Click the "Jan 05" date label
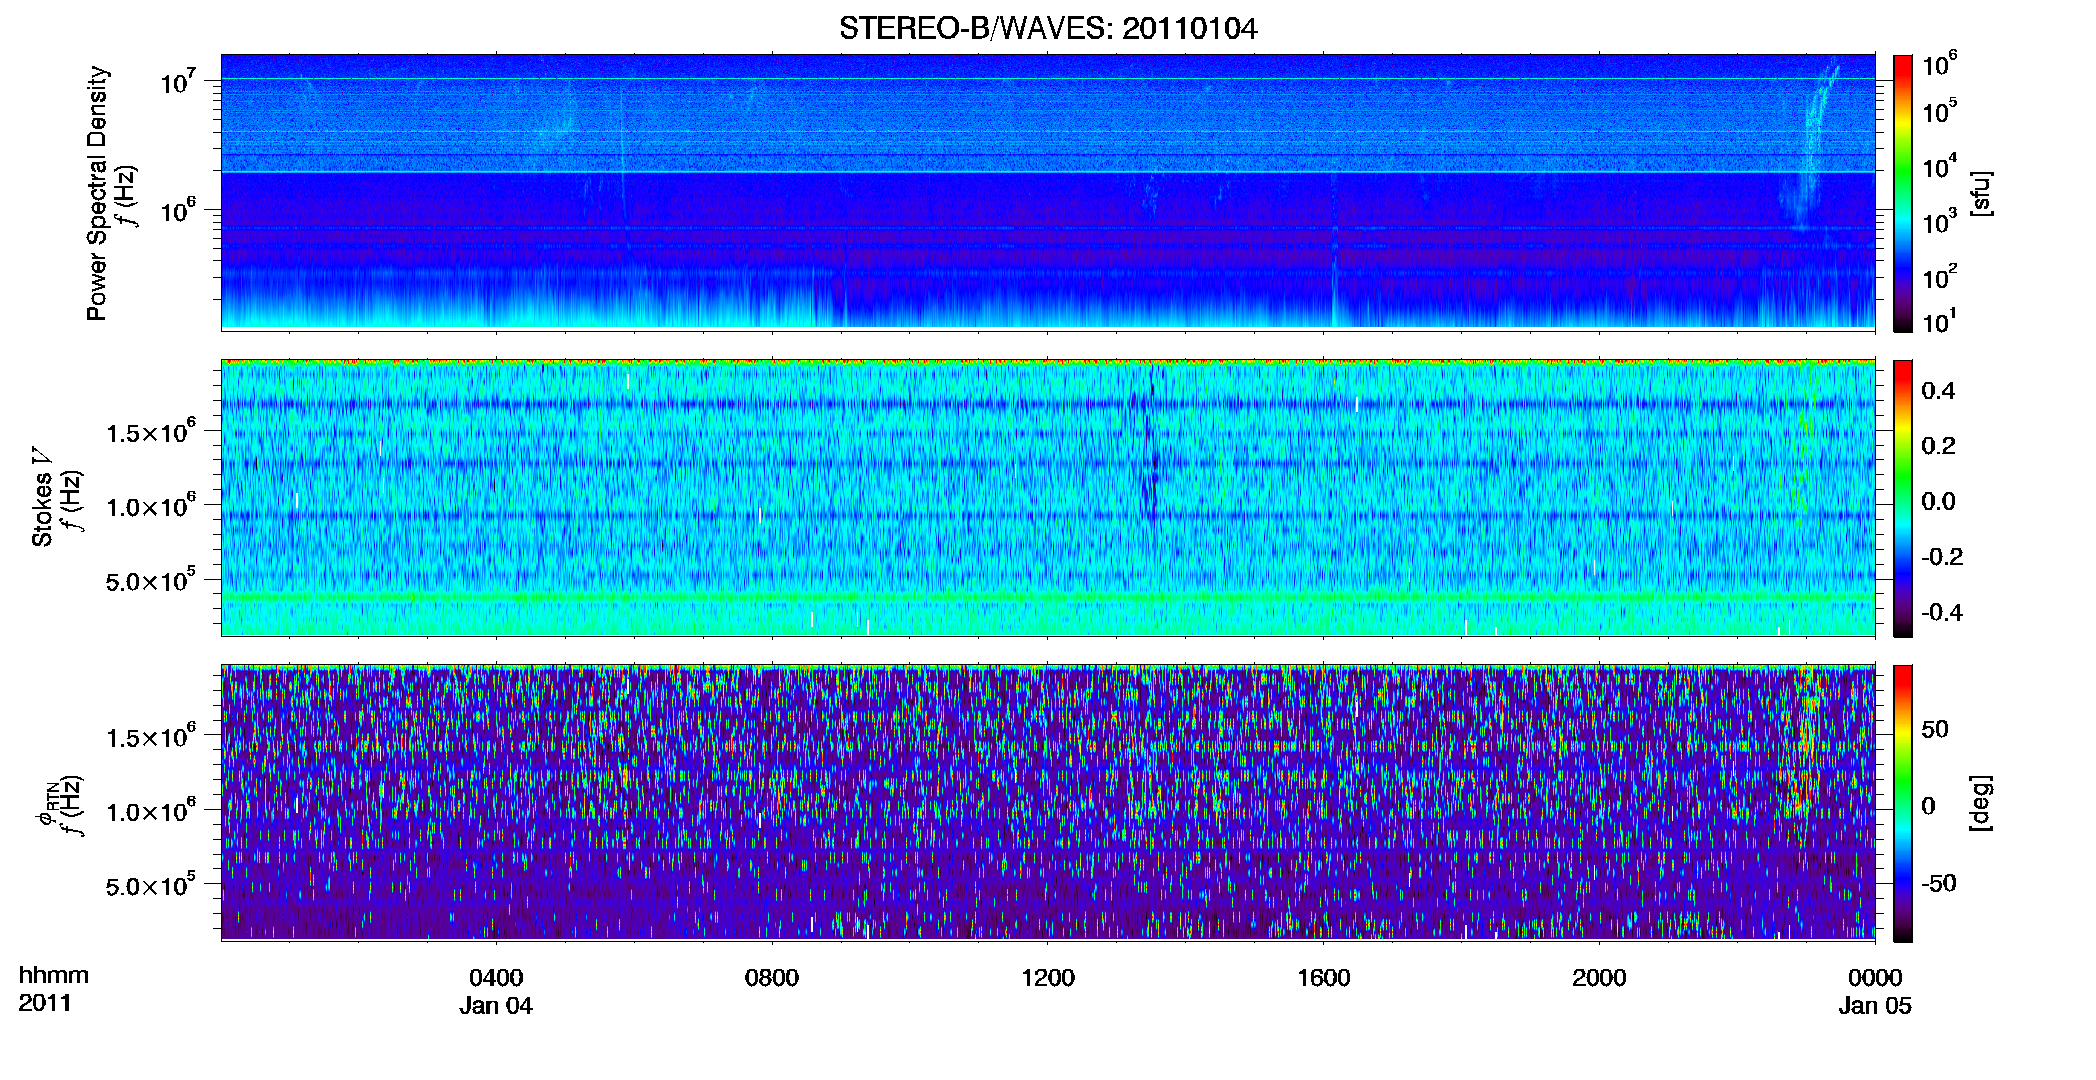Viewport: 2096px width, 1080px height. coord(1875,1005)
